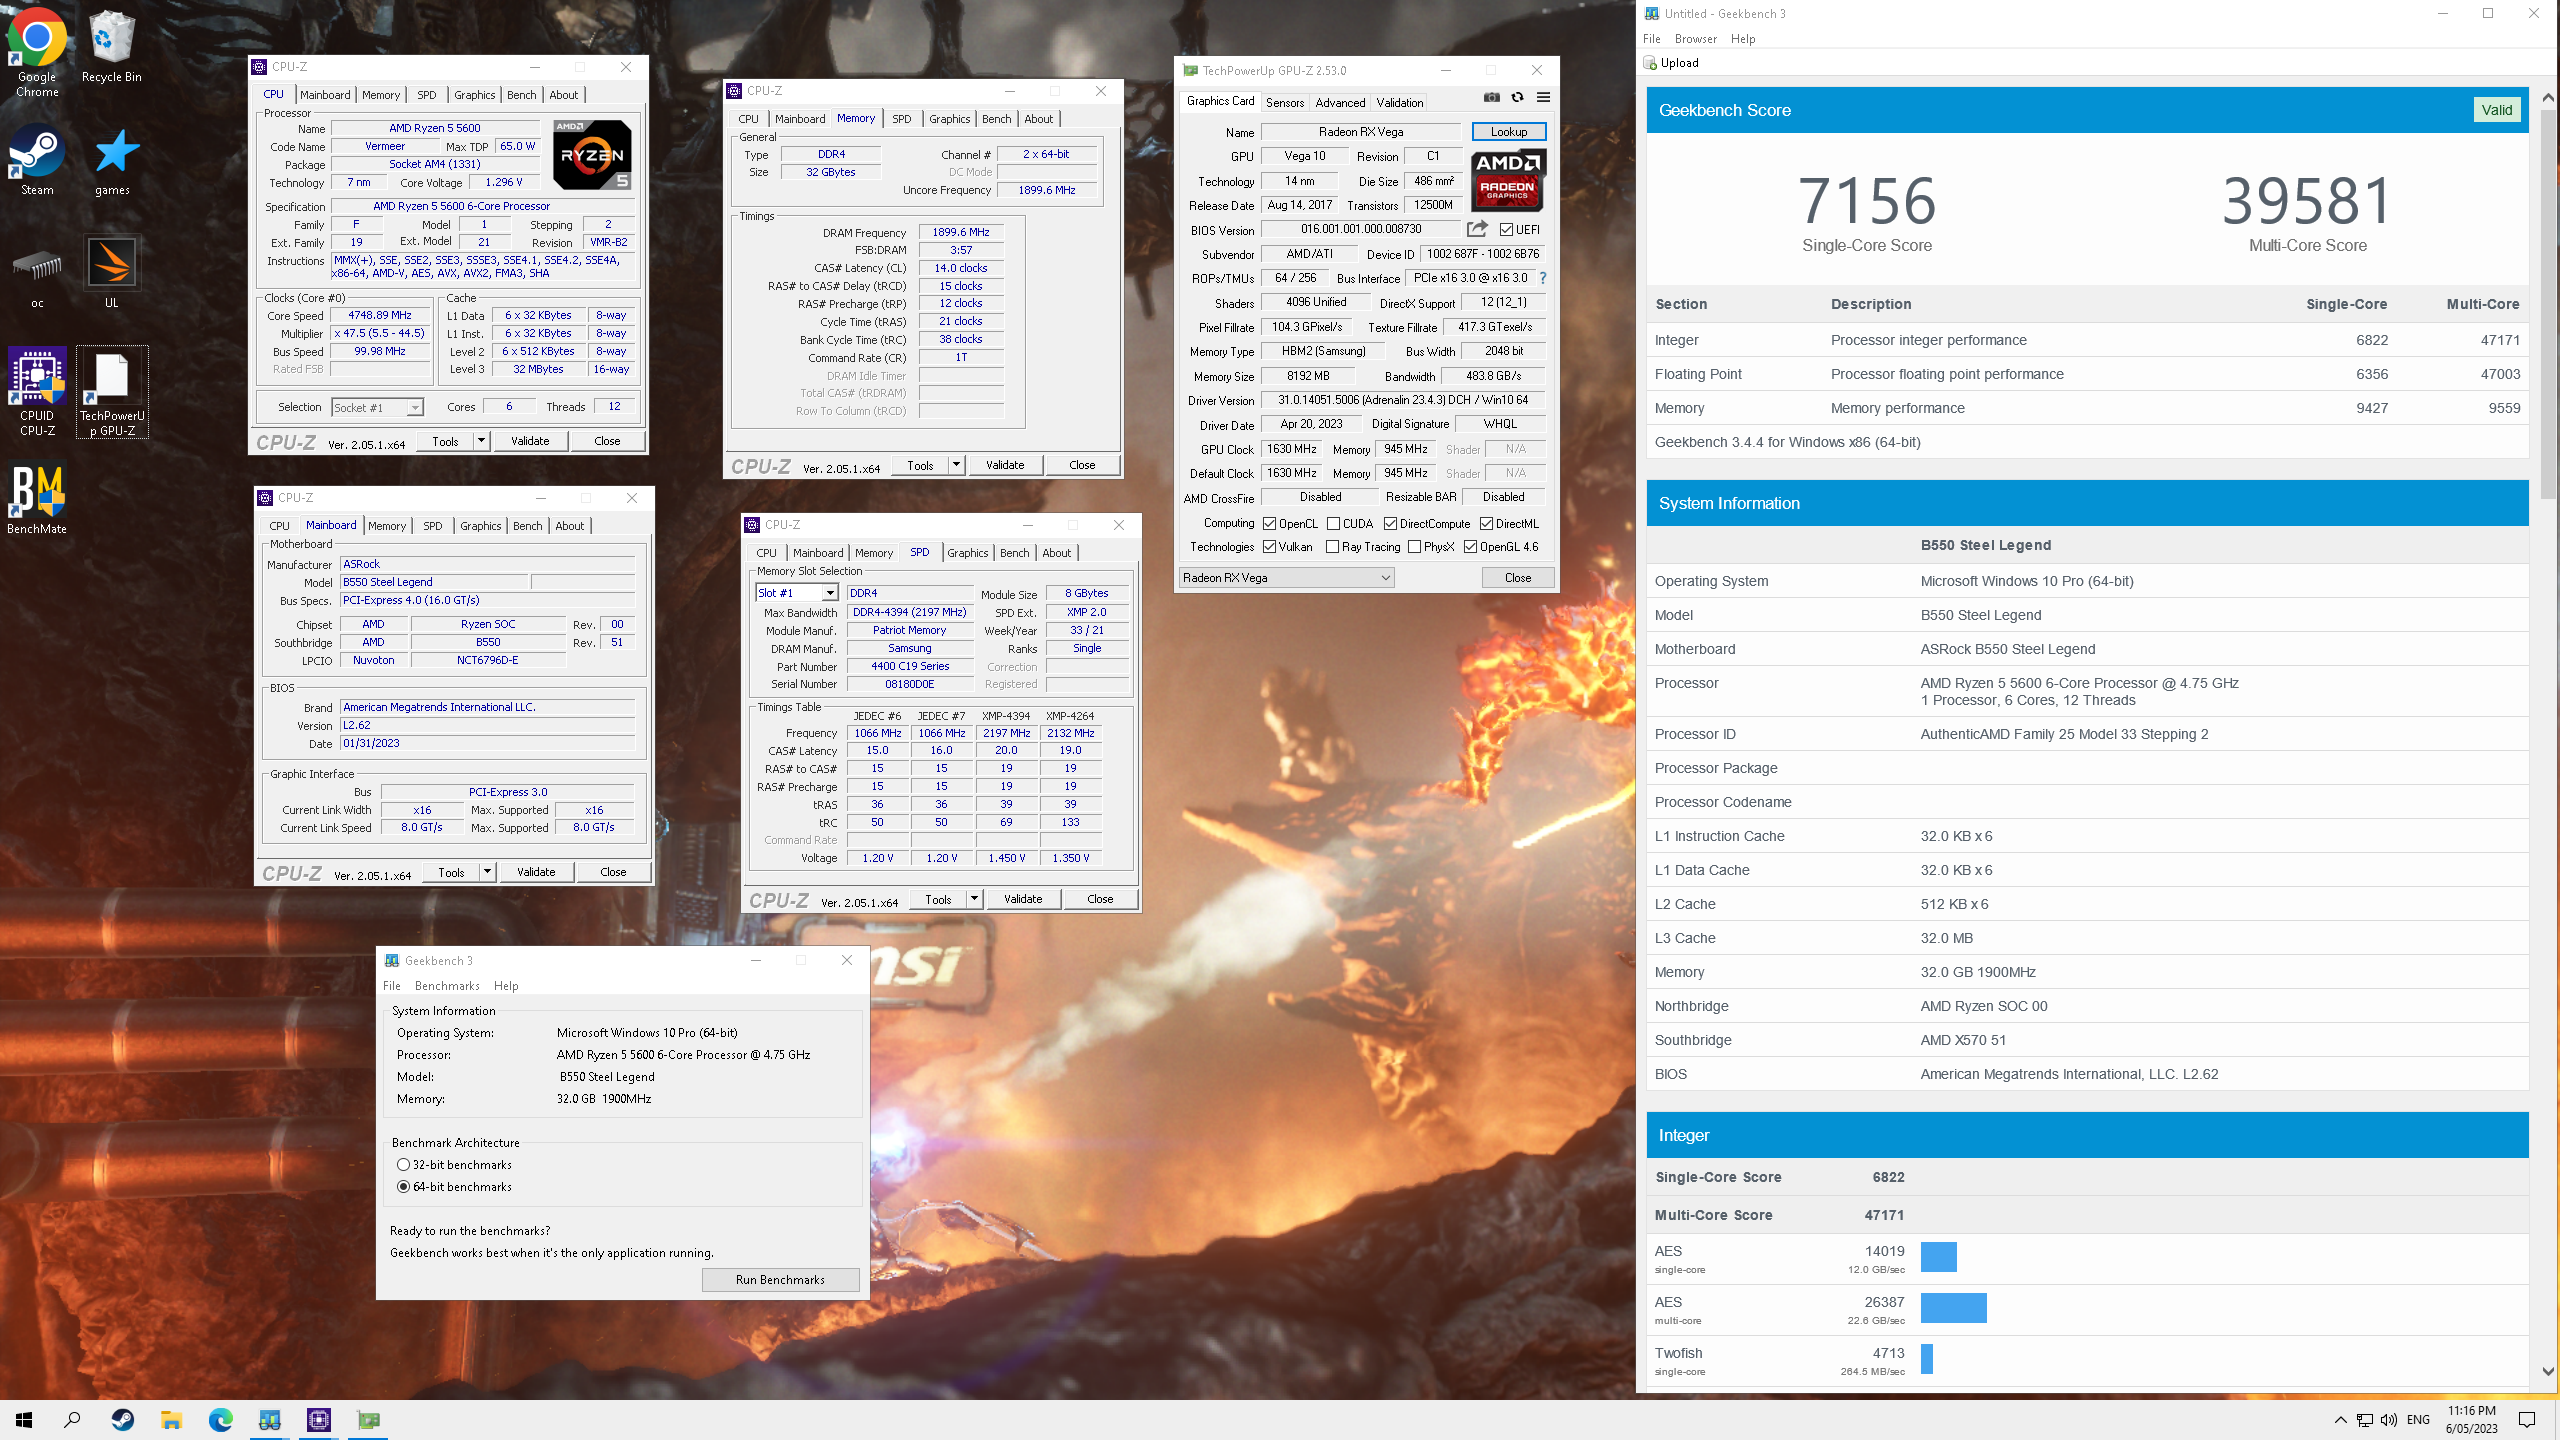Select 32-bit benchmarks radio button
The height and width of the screenshot is (1440, 2560).
(403, 1165)
